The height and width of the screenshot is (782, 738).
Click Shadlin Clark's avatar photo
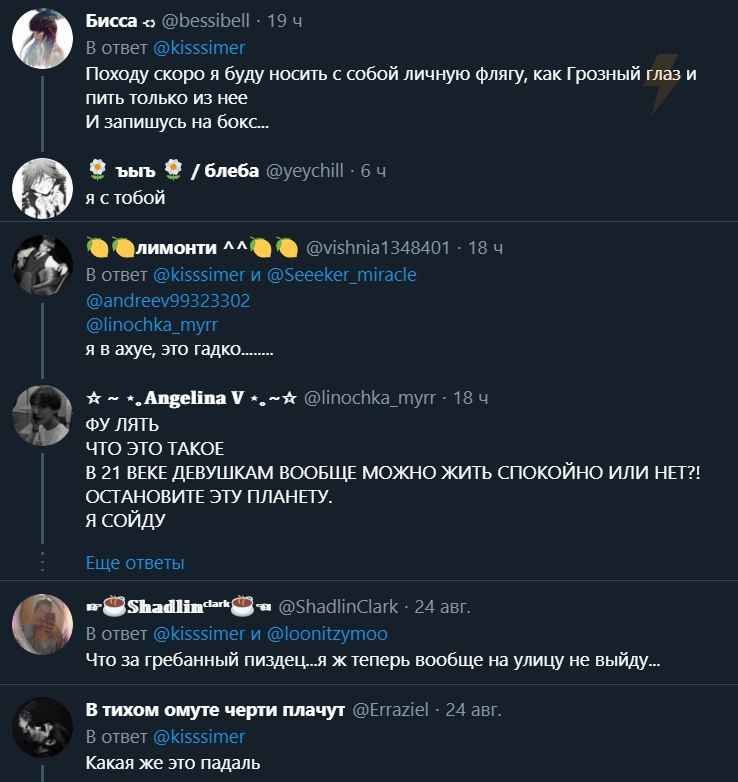pyautogui.click(x=42, y=624)
